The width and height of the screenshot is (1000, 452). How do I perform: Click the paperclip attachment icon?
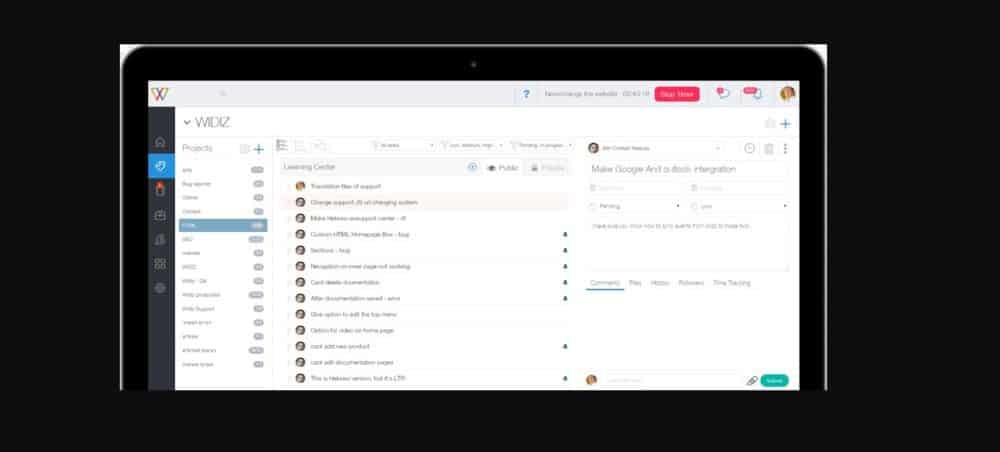pyautogui.click(x=752, y=381)
